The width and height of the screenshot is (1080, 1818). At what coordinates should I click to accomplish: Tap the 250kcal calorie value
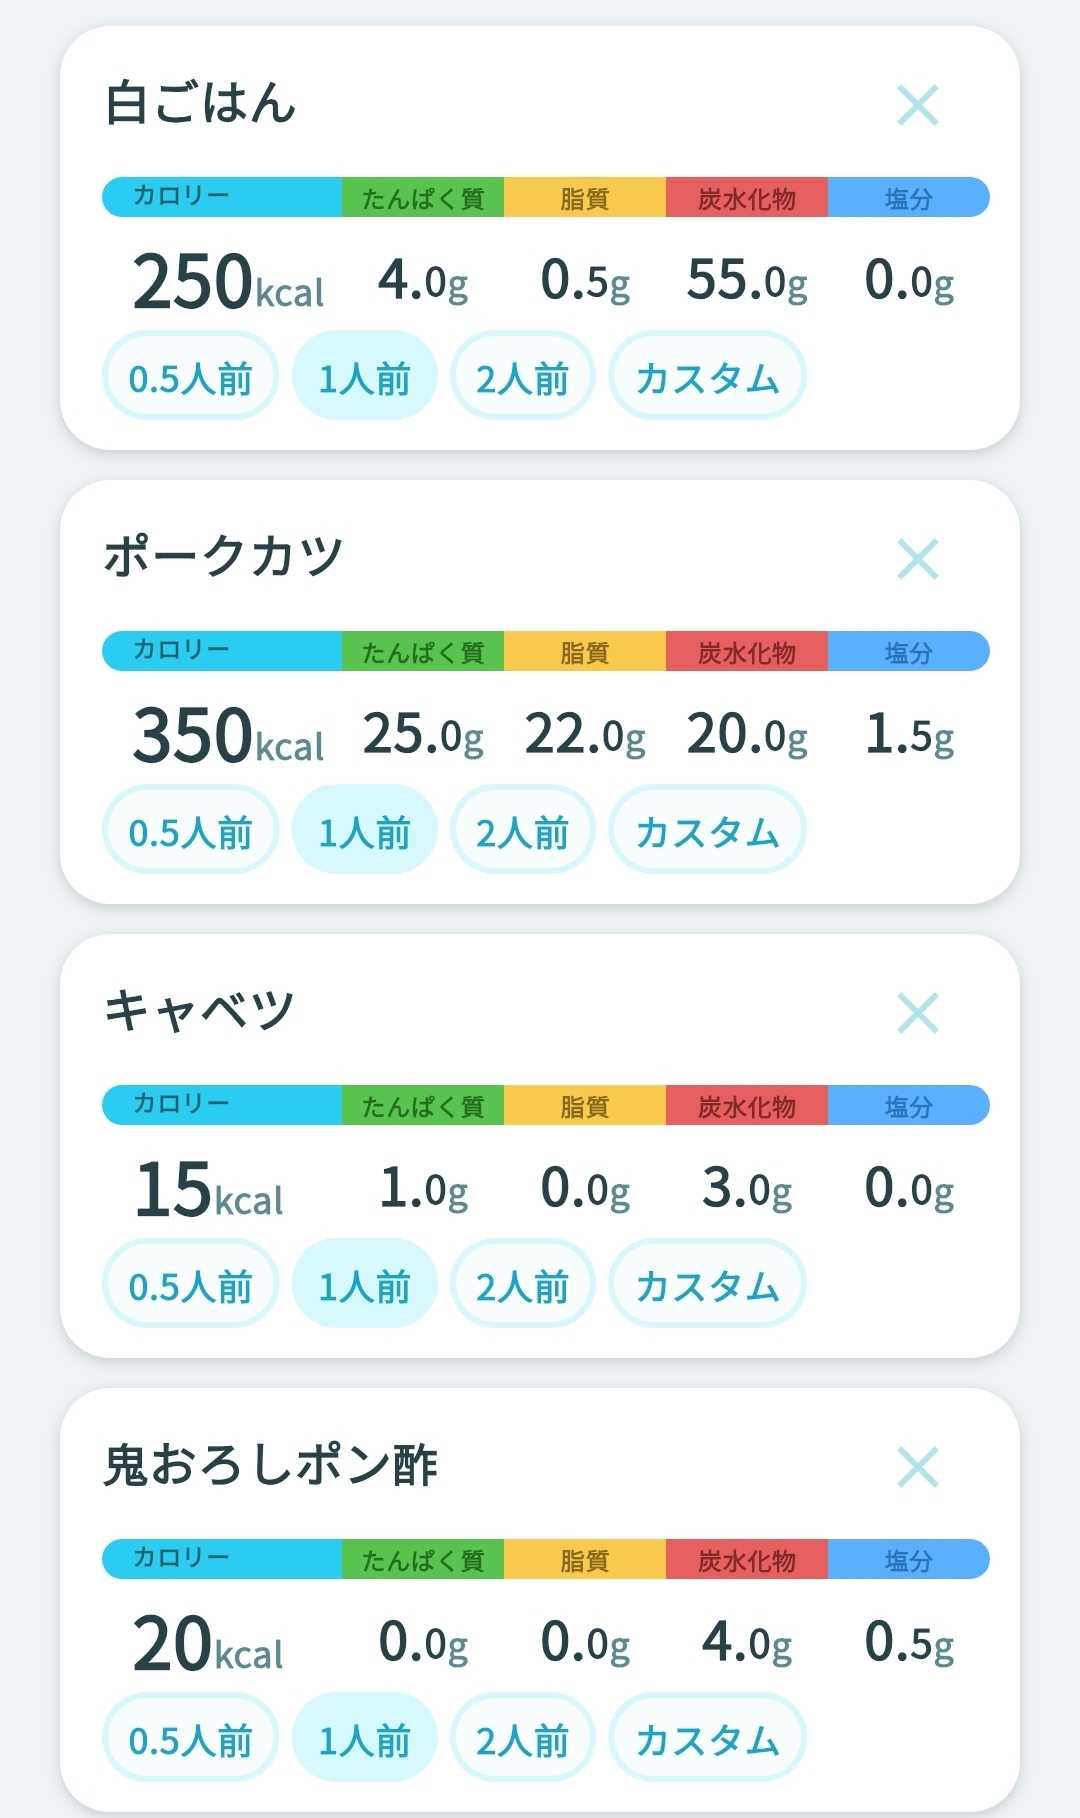(x=228, y=281)
